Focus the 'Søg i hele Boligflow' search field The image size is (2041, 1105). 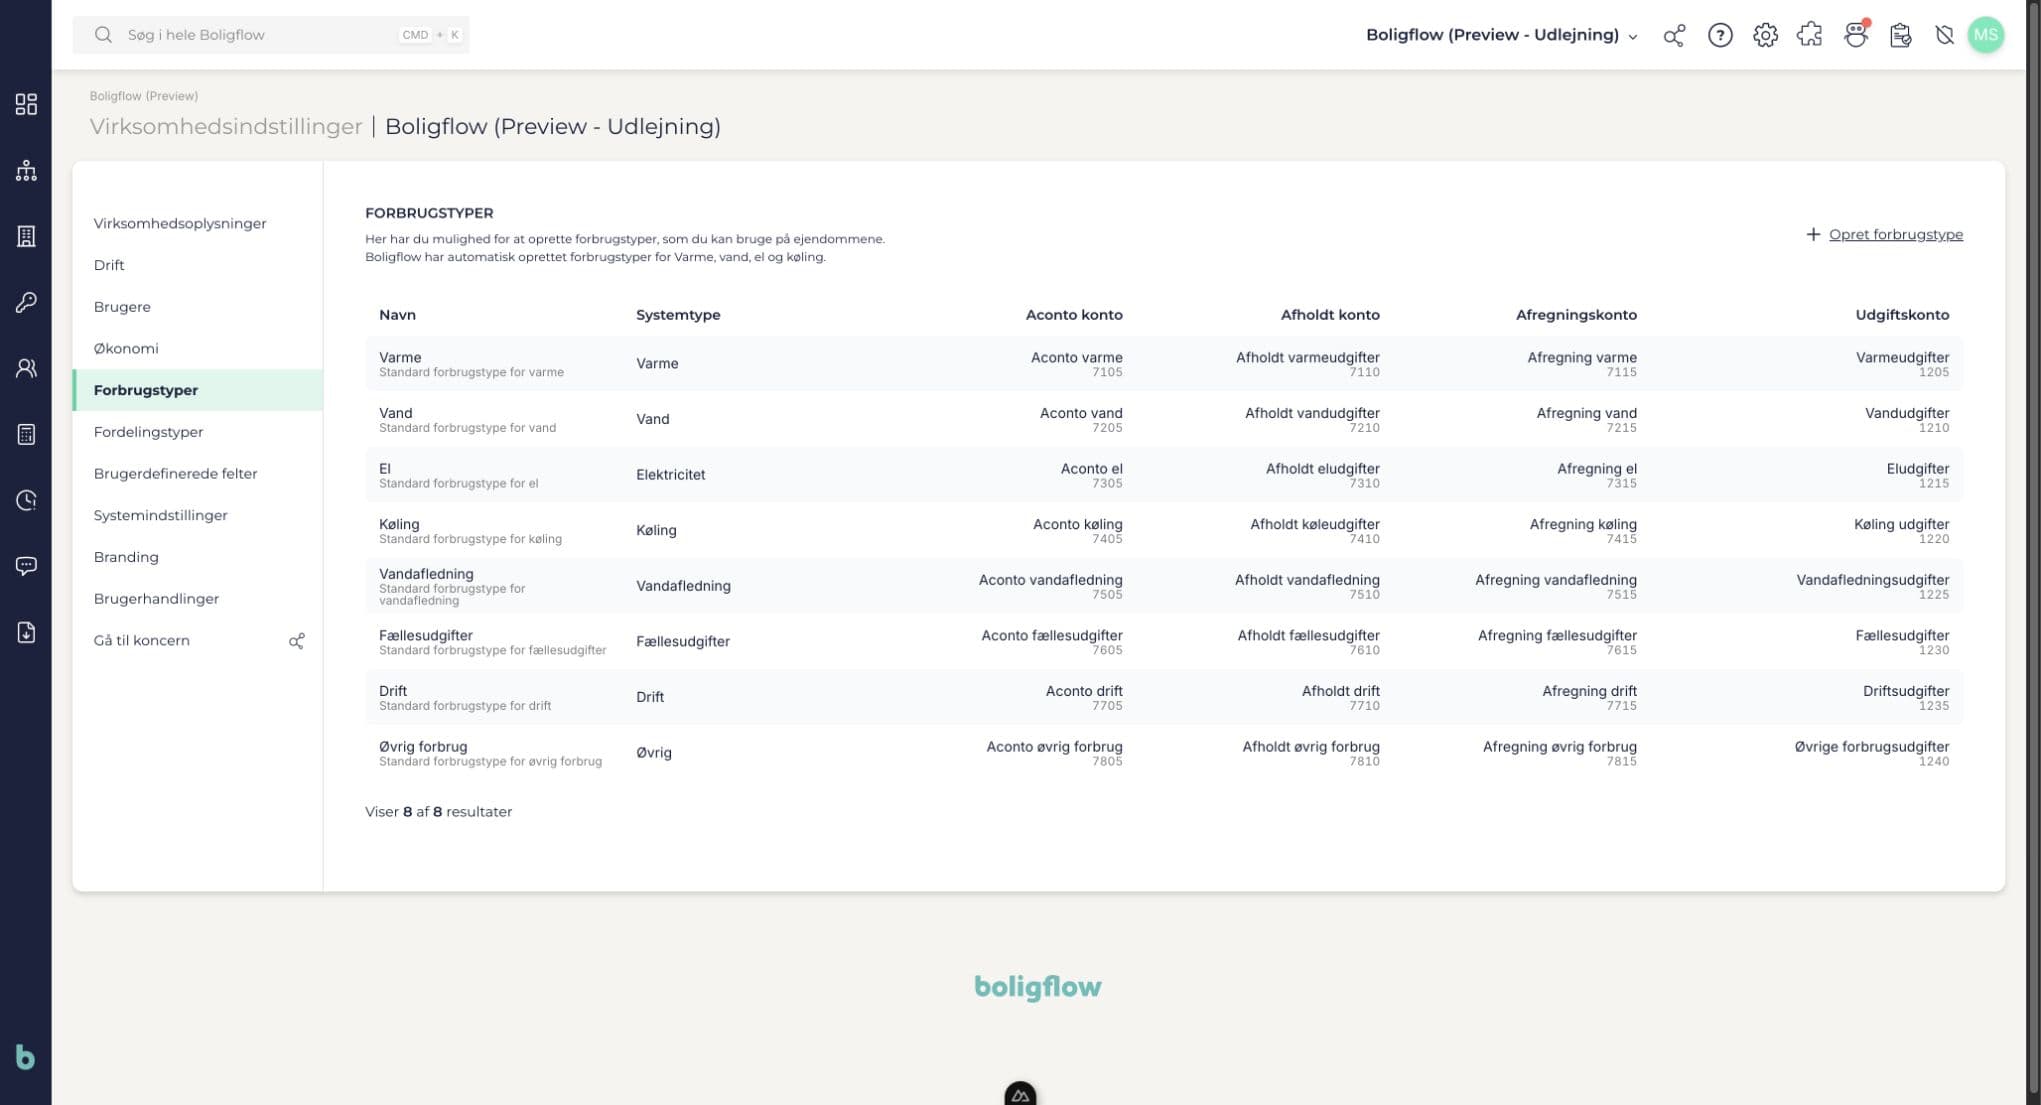pos(271,35)
